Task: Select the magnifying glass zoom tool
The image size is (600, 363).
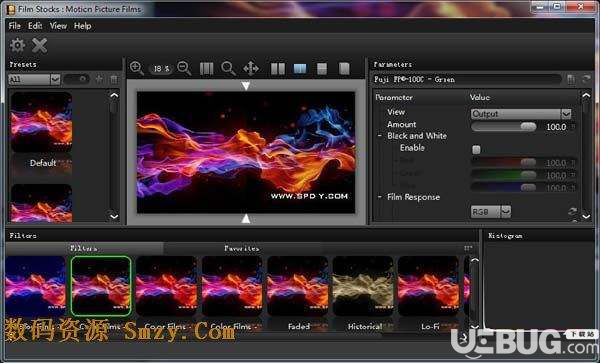Action: 228,68
